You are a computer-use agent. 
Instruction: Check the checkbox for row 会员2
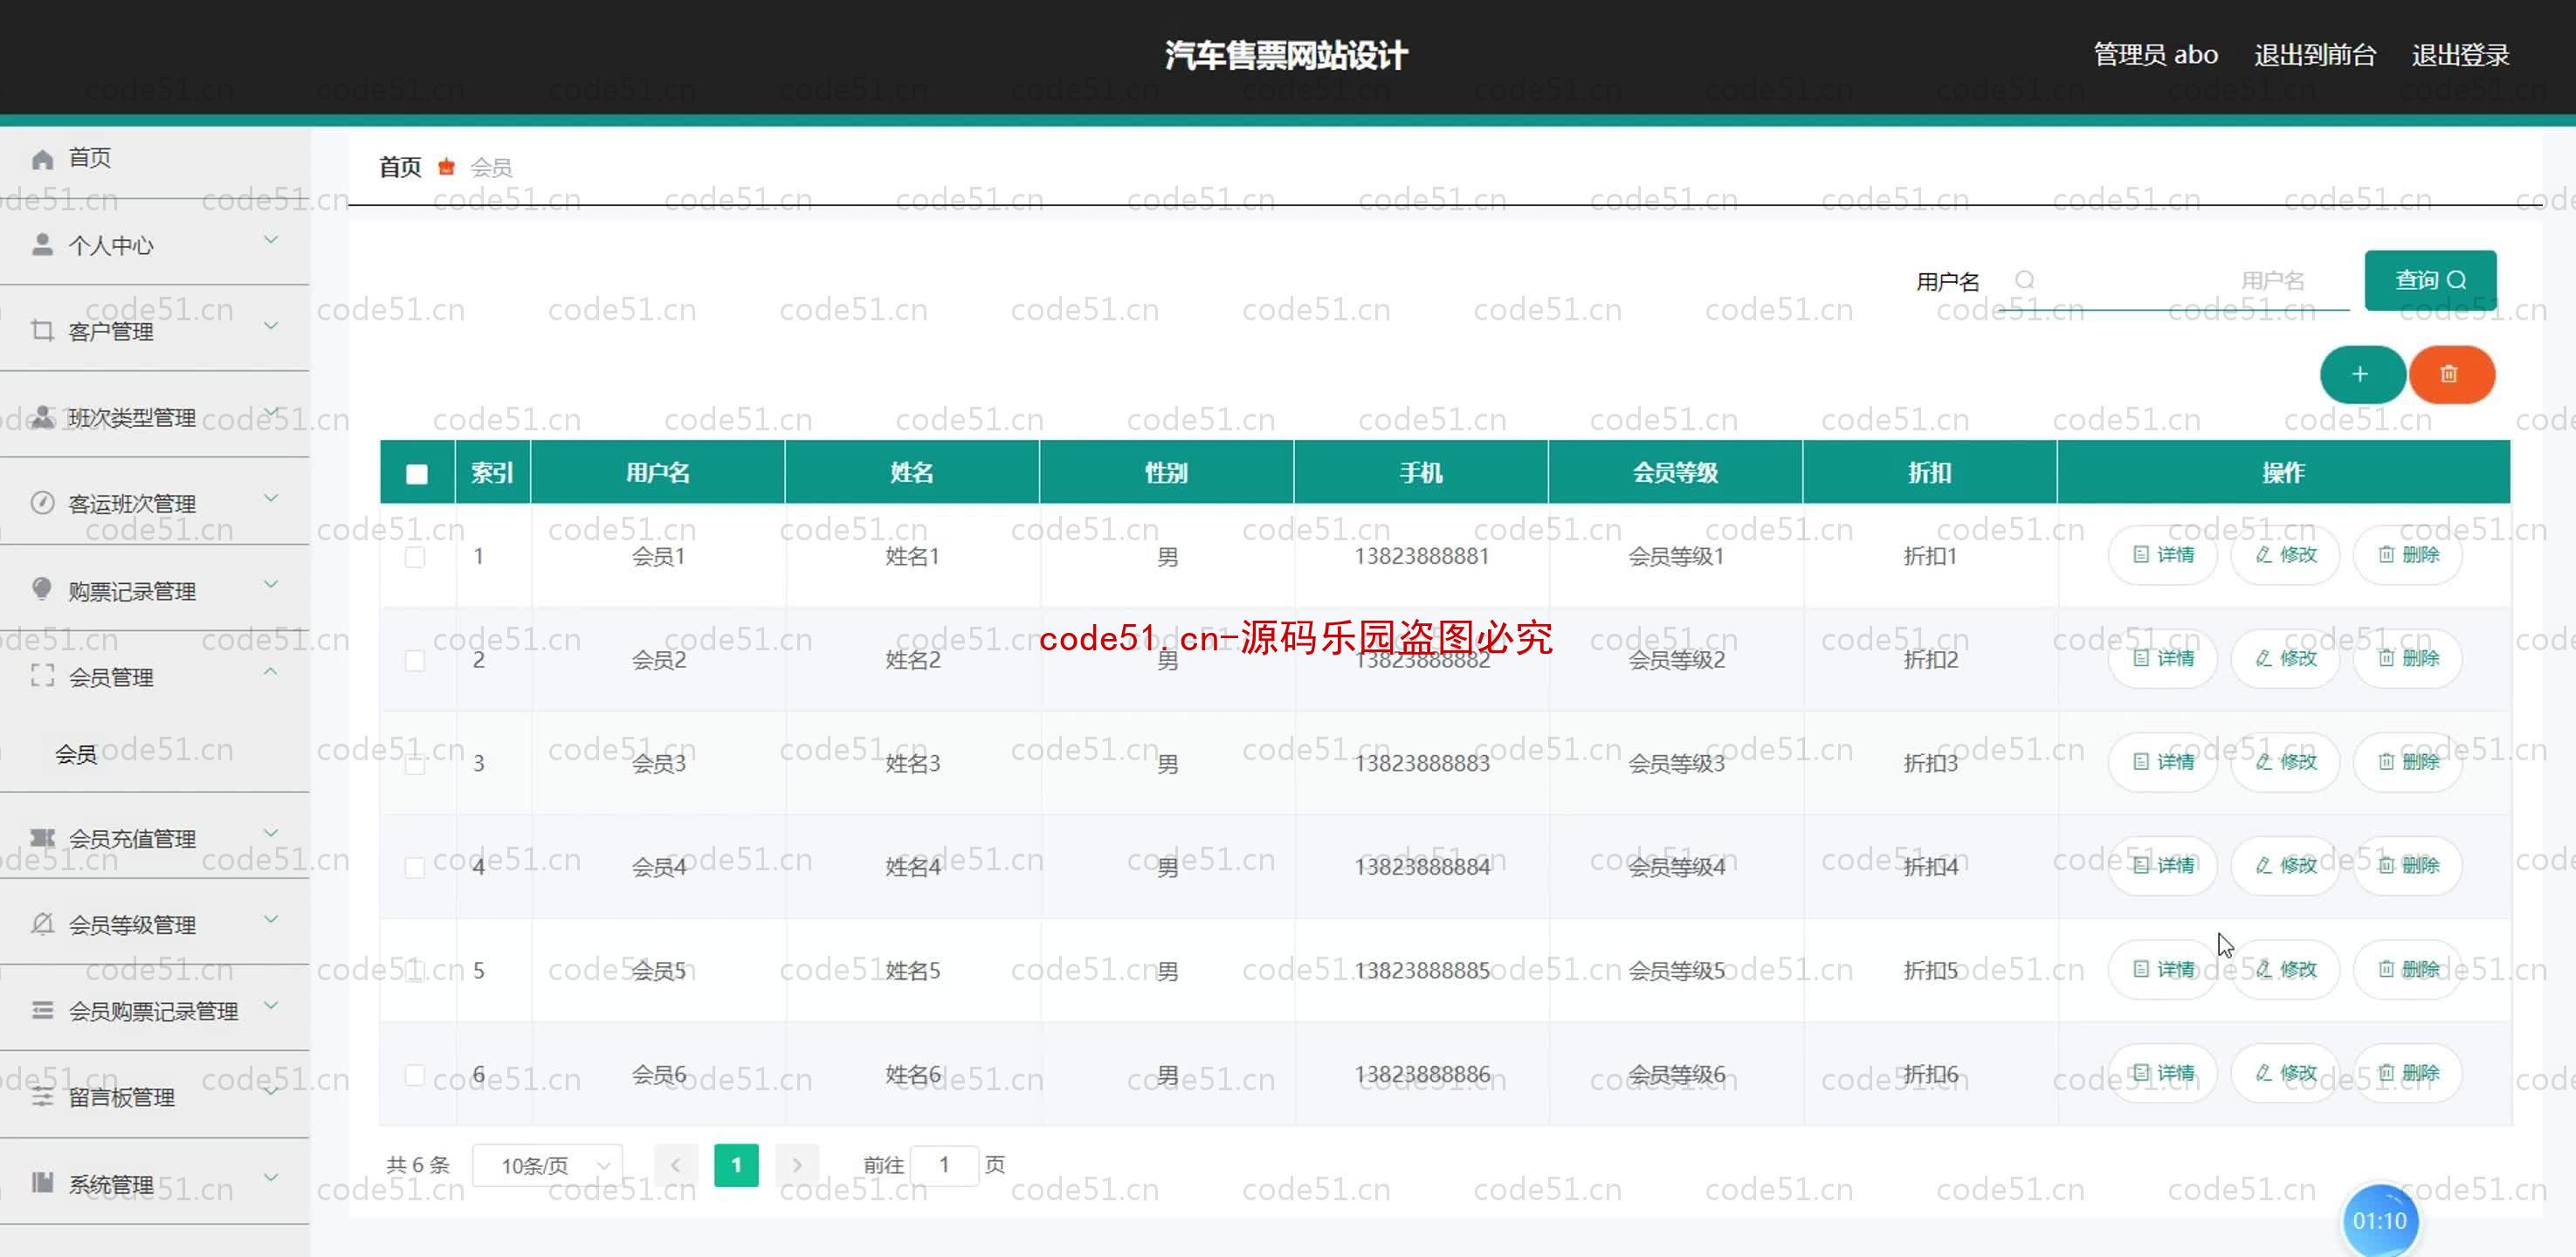(x=415, y=660)
